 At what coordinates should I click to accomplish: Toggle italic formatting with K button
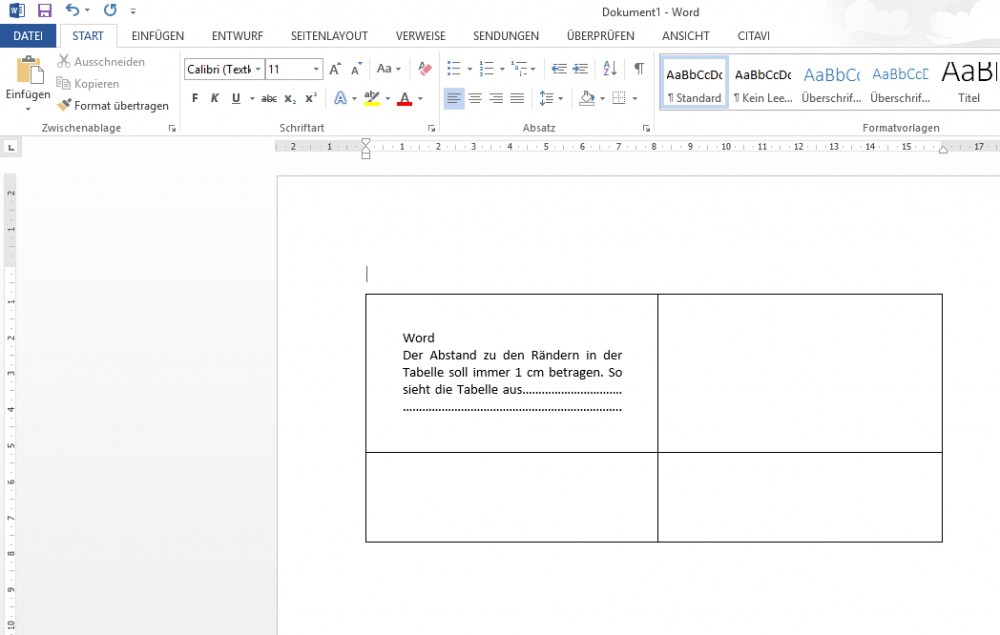pos(215,99)
